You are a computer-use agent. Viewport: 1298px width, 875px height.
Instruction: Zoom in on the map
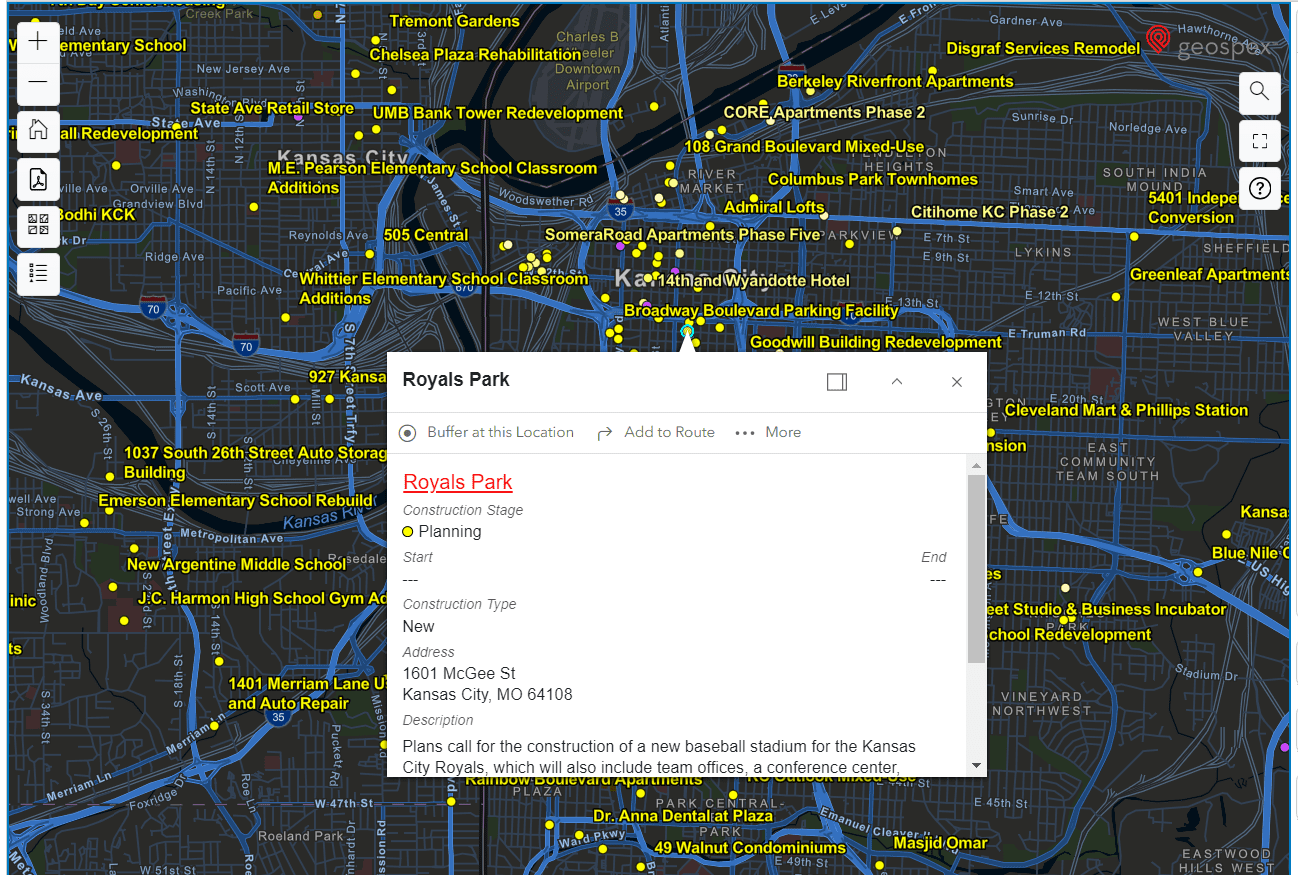coord(38,42)
